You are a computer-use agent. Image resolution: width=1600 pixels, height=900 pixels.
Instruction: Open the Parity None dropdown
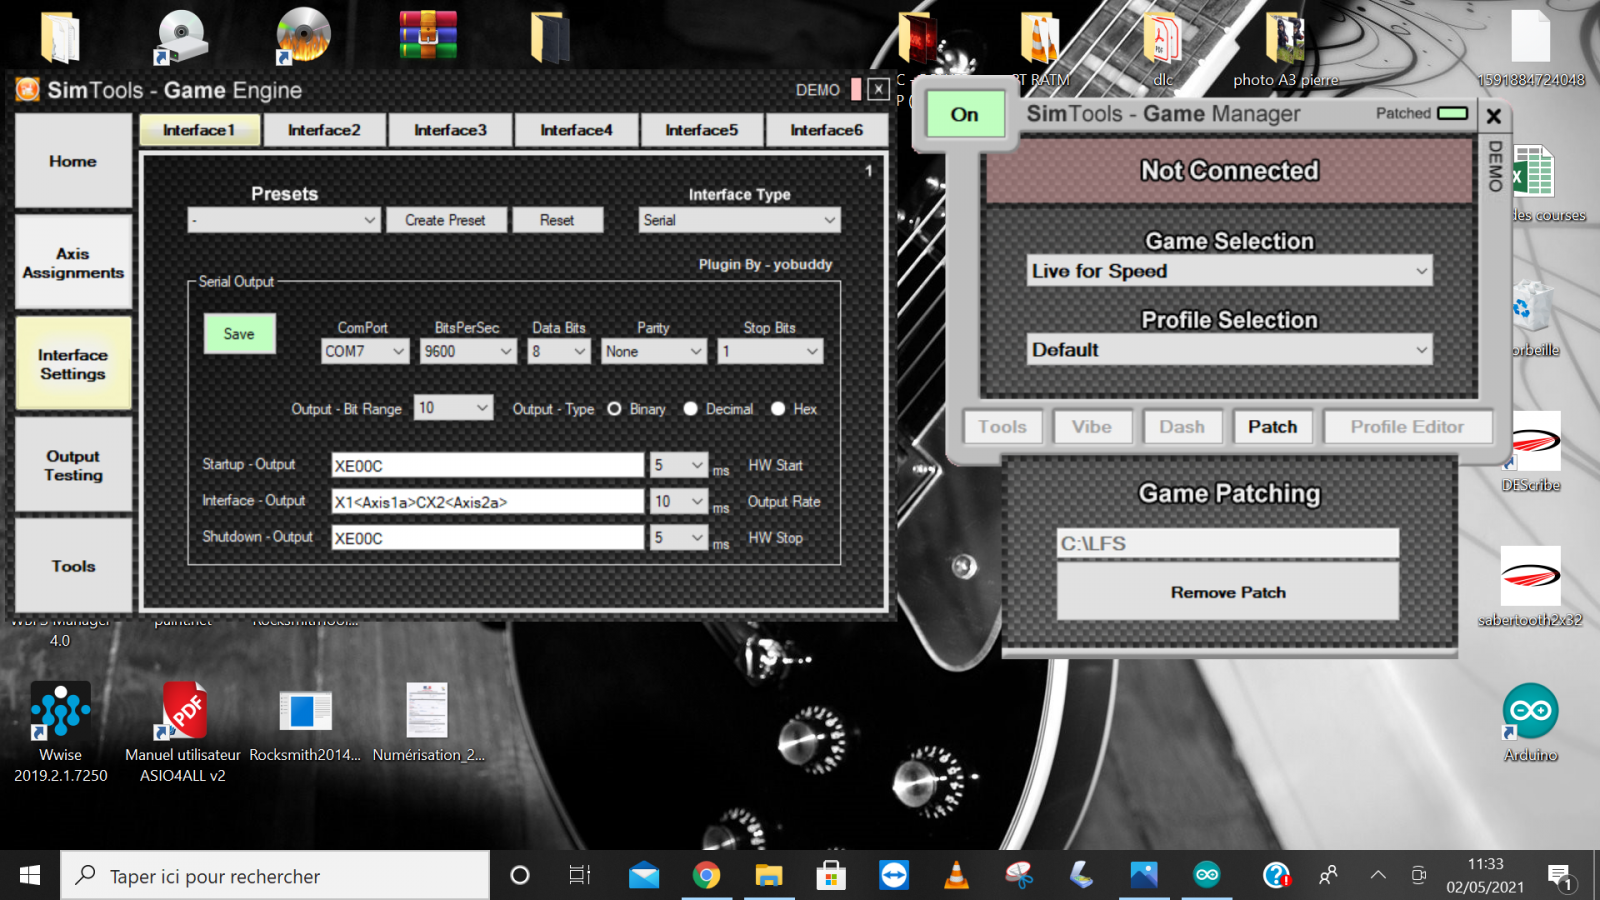point(654,351)
